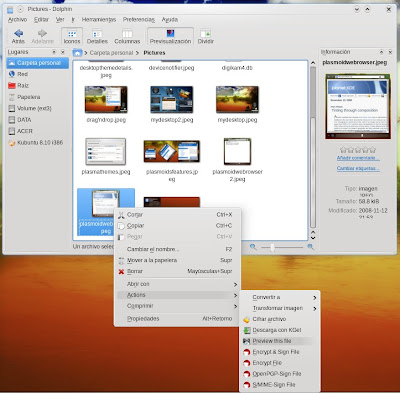Image resolution: width=400 pixels, height=393 pixels.
Task: Select plasmoidwebbrowser2.jpeg thumbnail
Action: coord(237,151)
